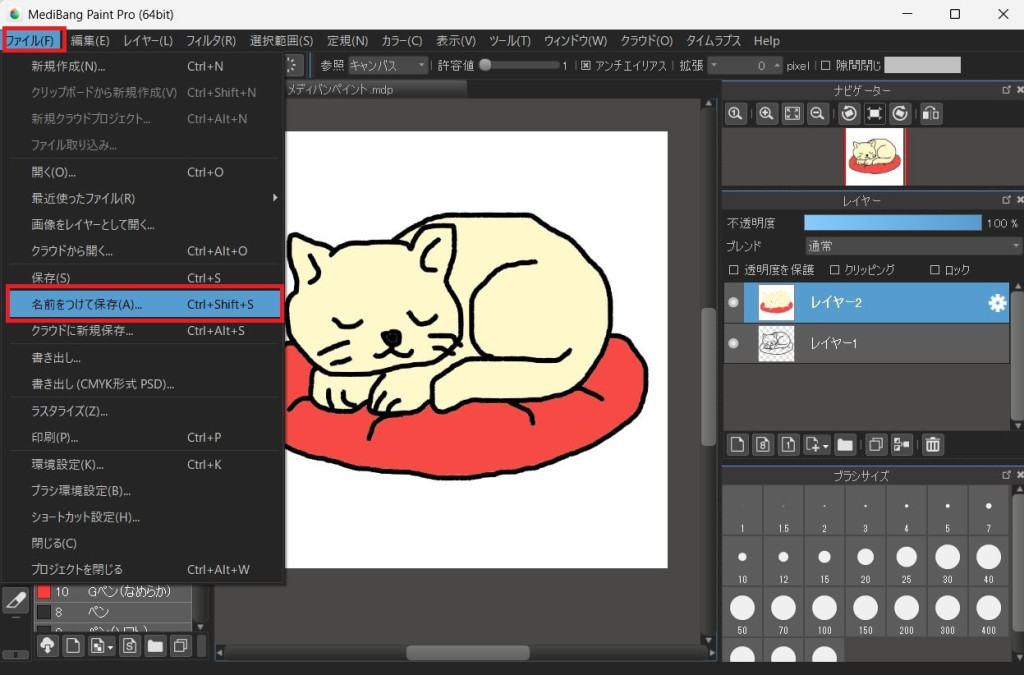Viewport: 1024px width, 675px height.
Task: Add a new 8-bit layer
Action: [x=763, y=445]
